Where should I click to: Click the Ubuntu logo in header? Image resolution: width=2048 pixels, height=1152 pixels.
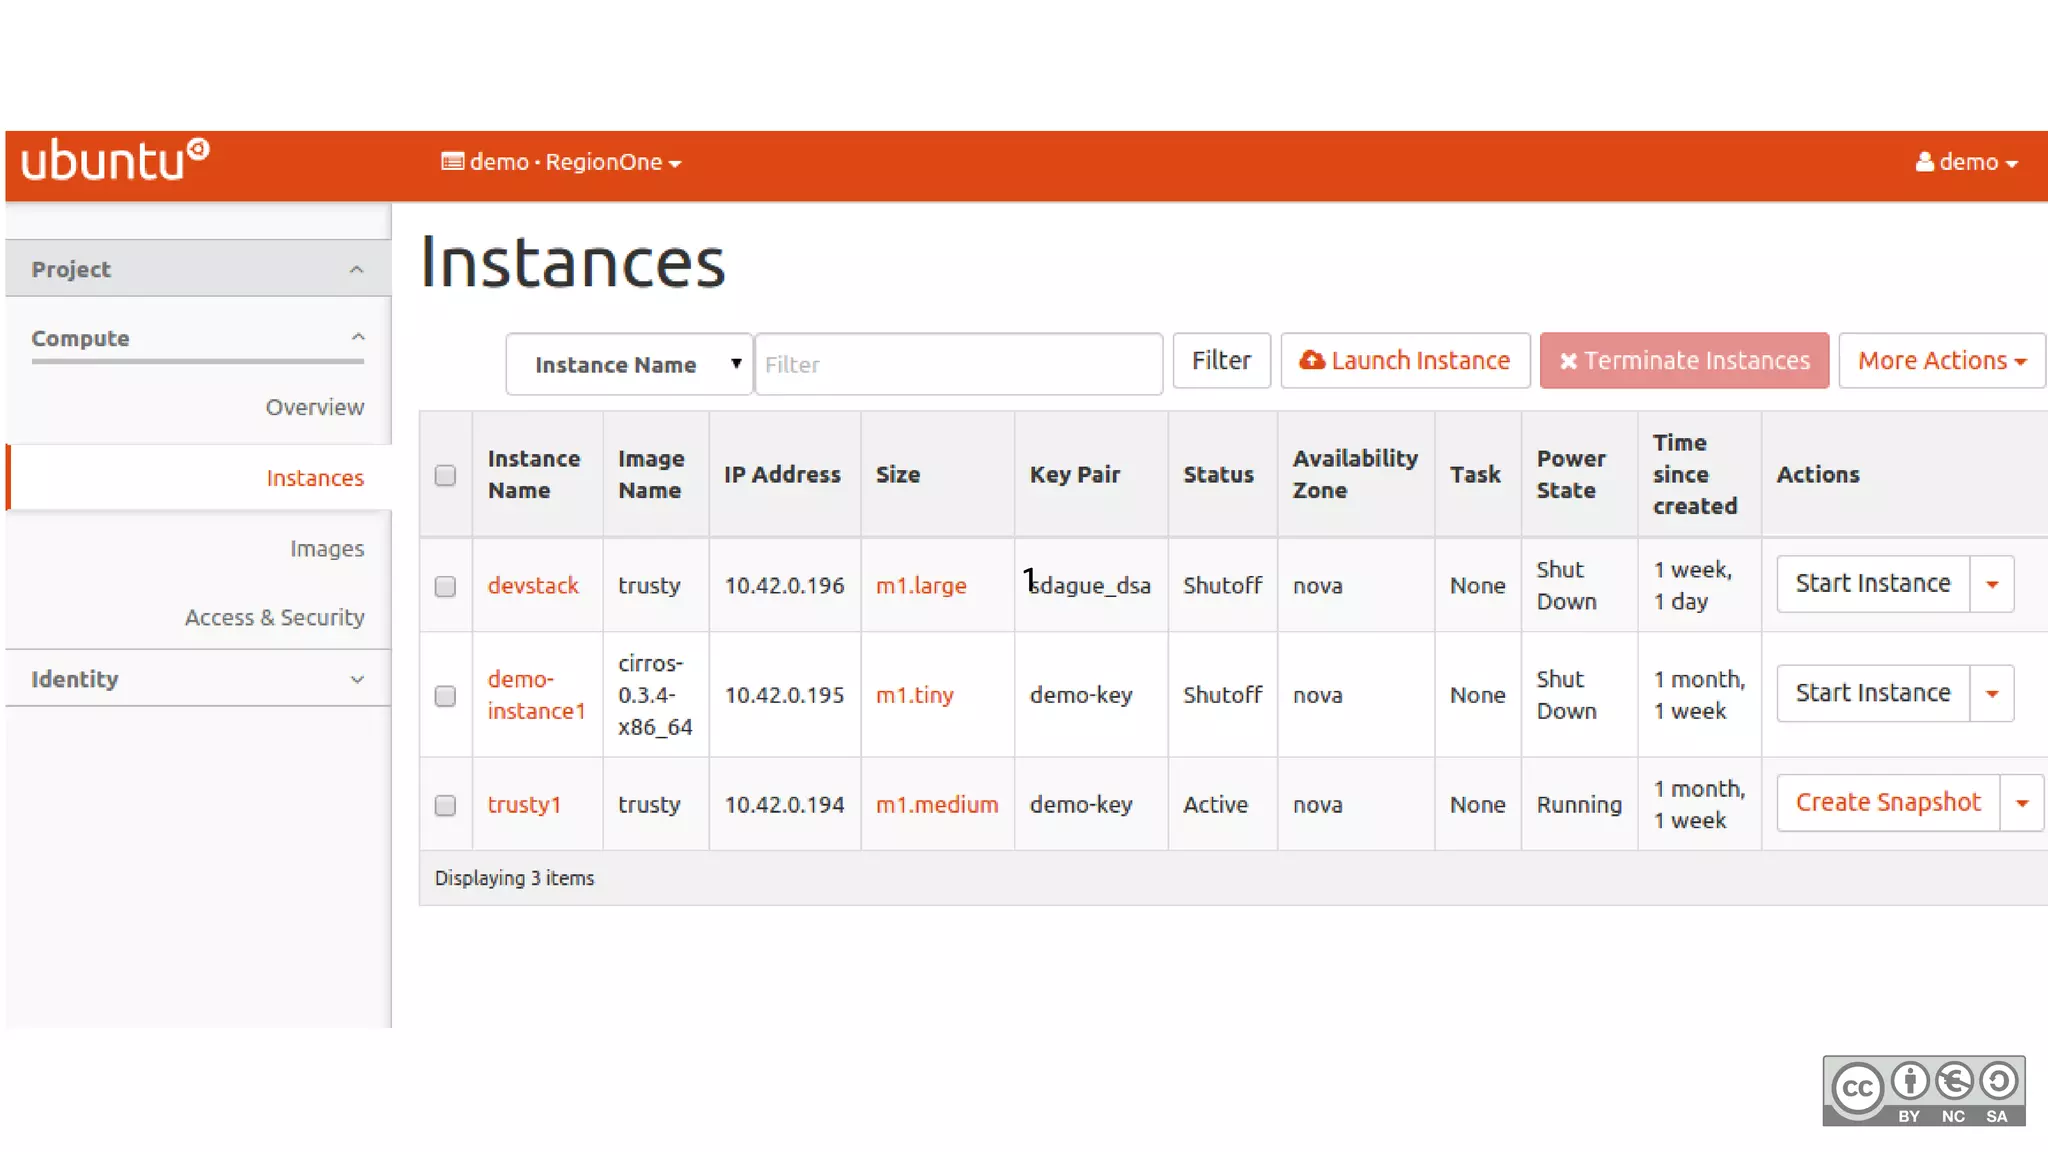click(x=115, y=161)
